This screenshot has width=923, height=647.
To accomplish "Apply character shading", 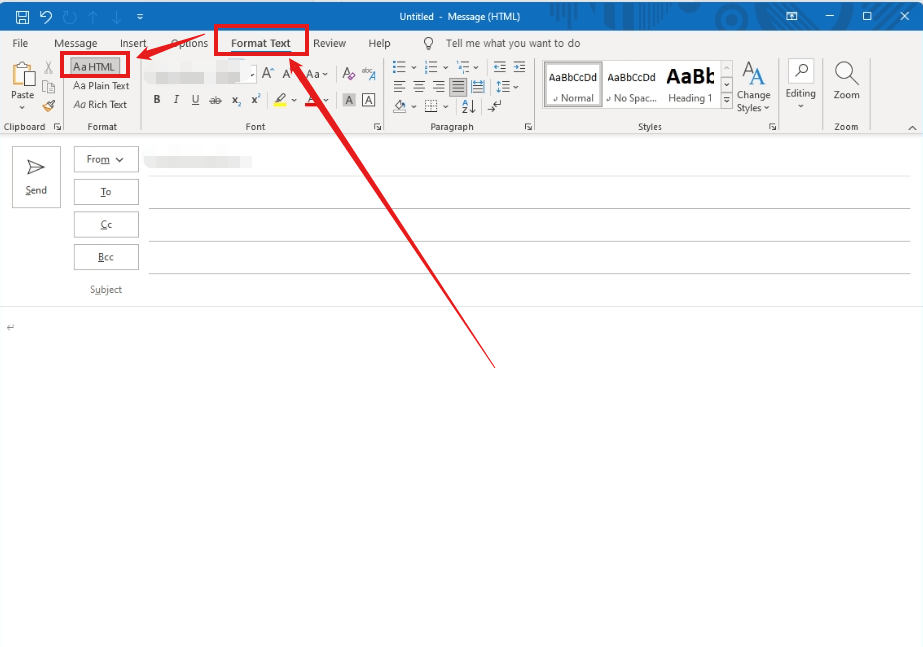I will pyautogui.click(x=349, y=99).
